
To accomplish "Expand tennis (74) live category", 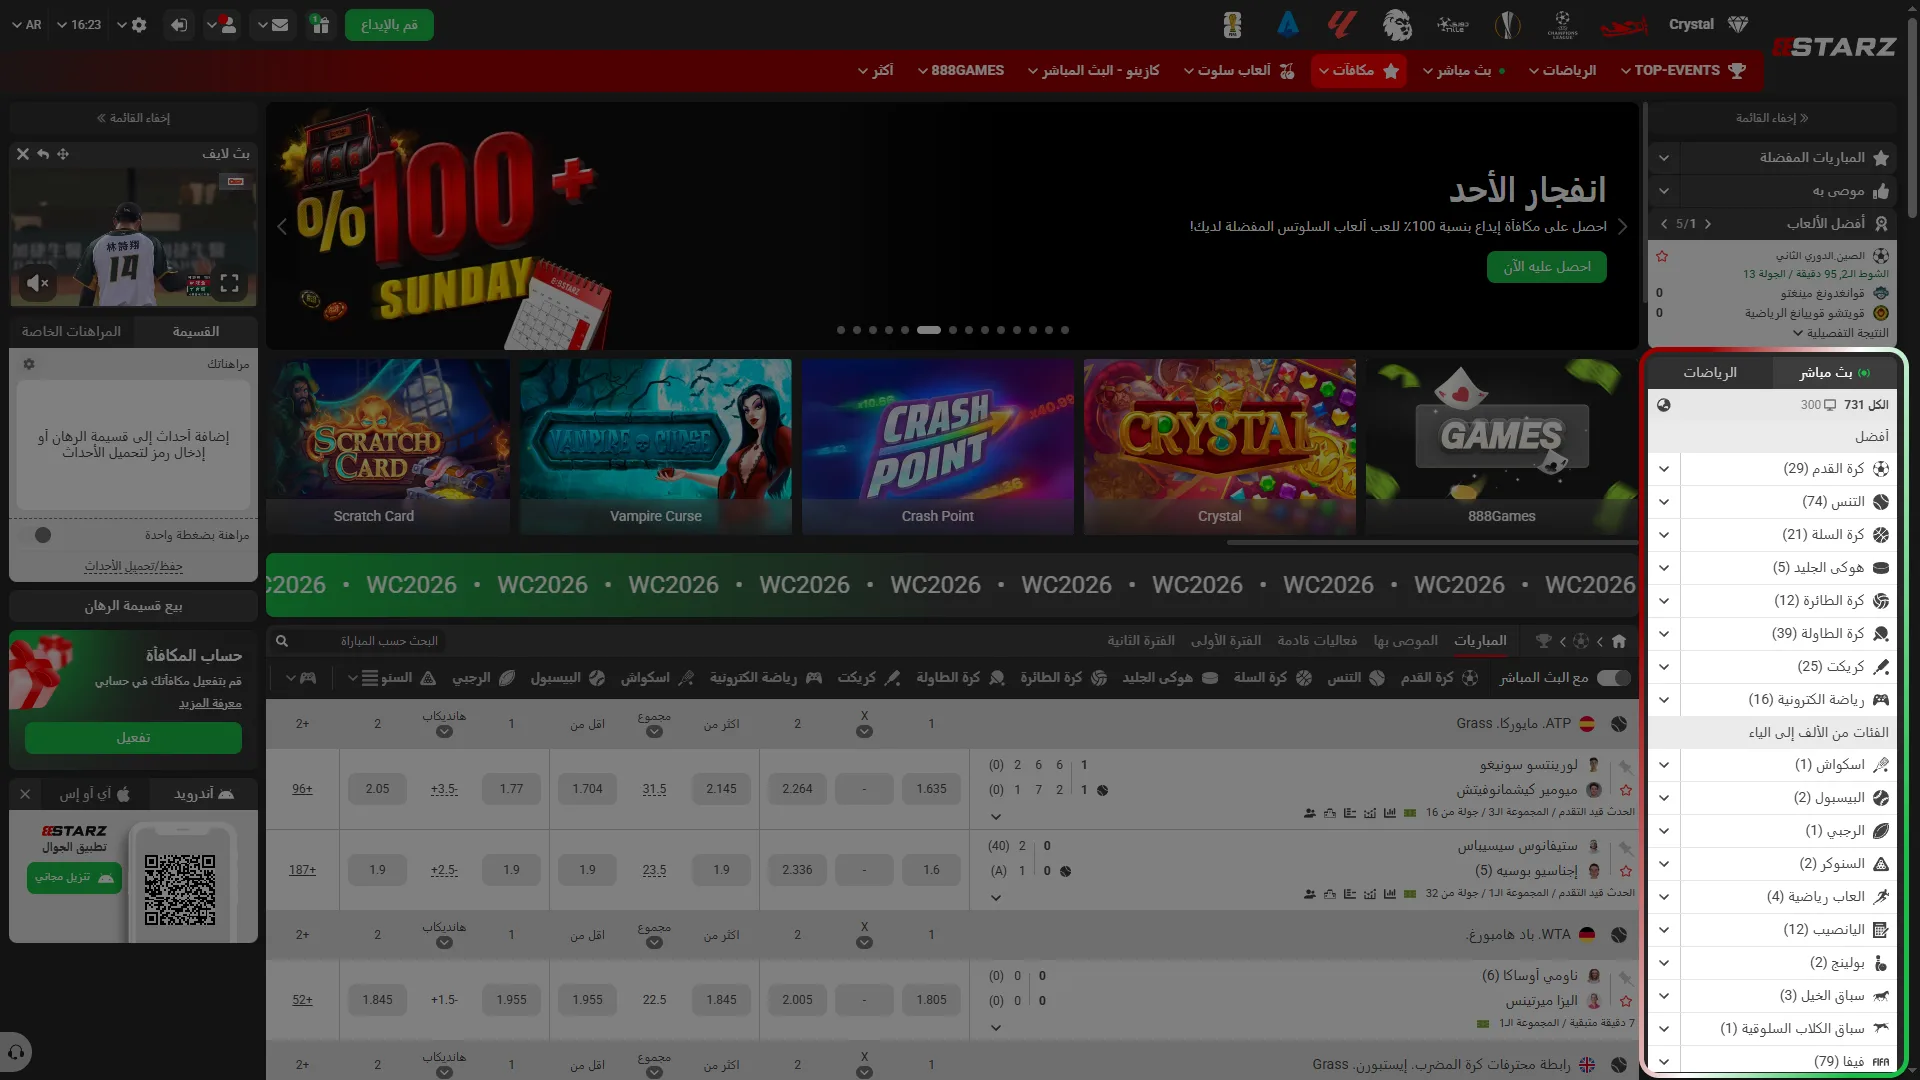I will click(1664, 502).
